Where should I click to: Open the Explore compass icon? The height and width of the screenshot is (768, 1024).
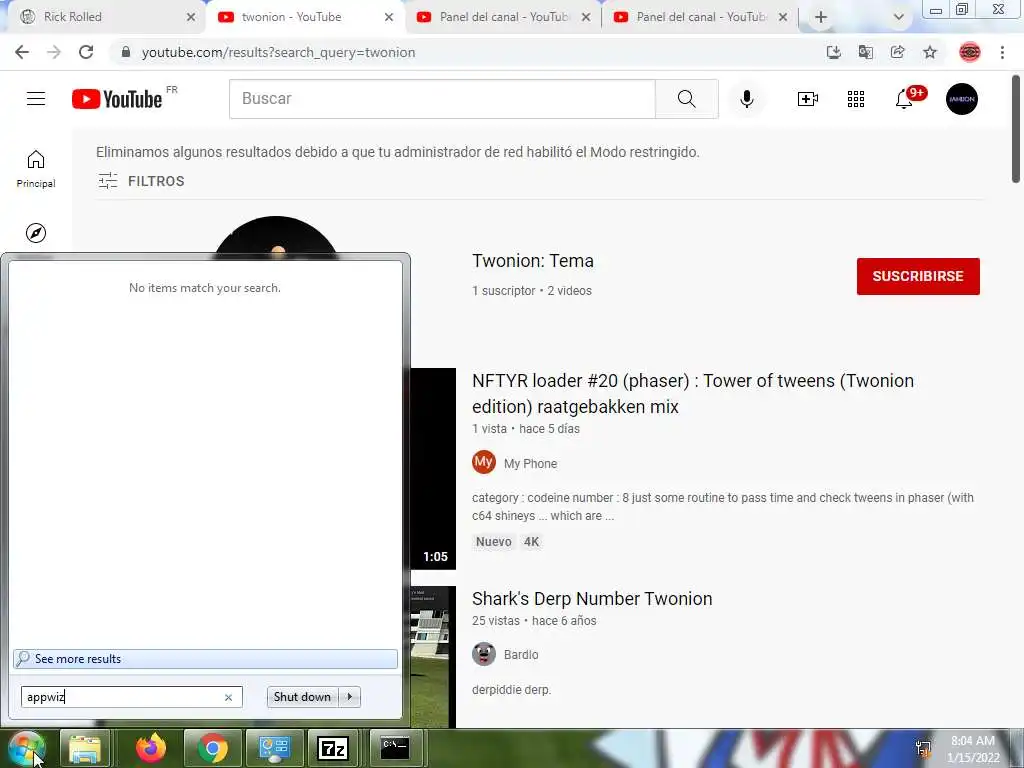click(36, 232)
